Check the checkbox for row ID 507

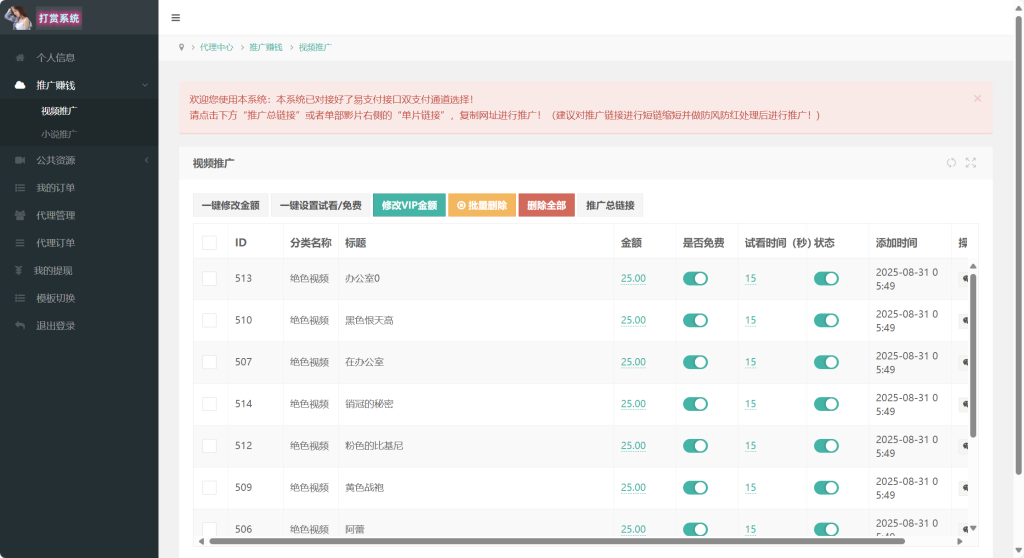(210, 362)
